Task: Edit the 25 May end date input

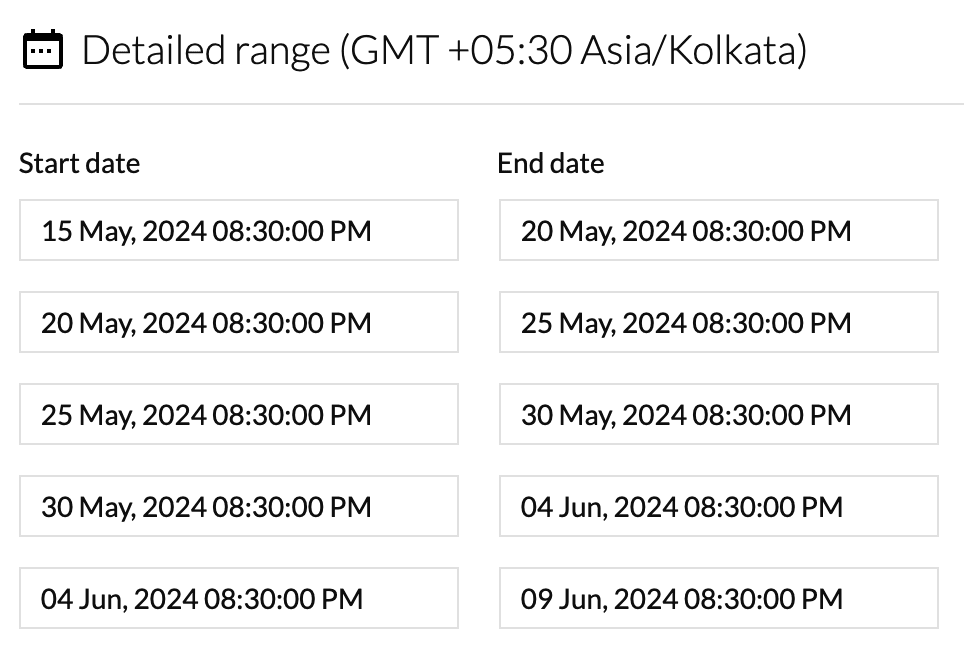Action: pyautogui.click(x=718, y=323)
